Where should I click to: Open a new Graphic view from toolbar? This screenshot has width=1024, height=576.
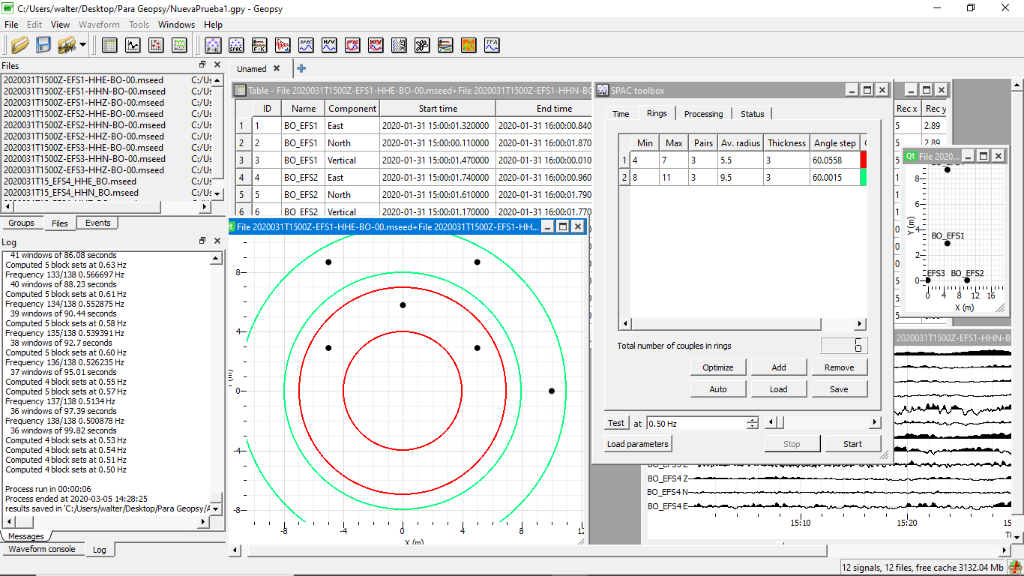click(132, 45)
